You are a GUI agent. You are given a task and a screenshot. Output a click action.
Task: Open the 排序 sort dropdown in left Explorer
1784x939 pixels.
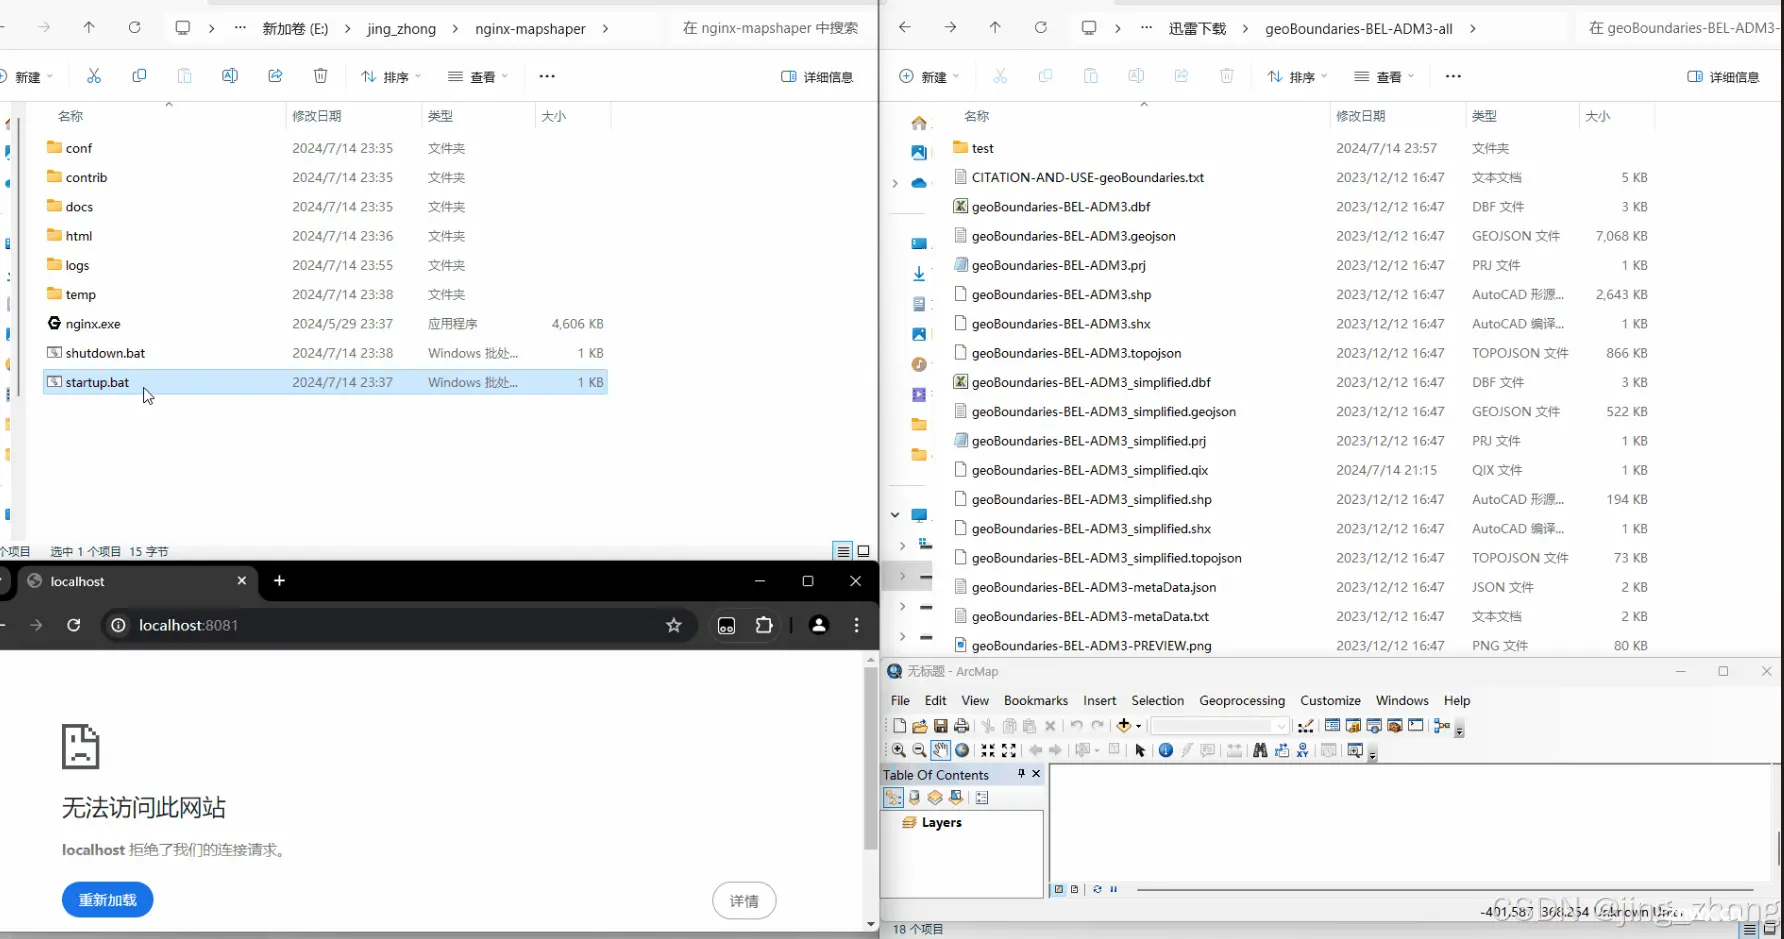click(391, 76)
